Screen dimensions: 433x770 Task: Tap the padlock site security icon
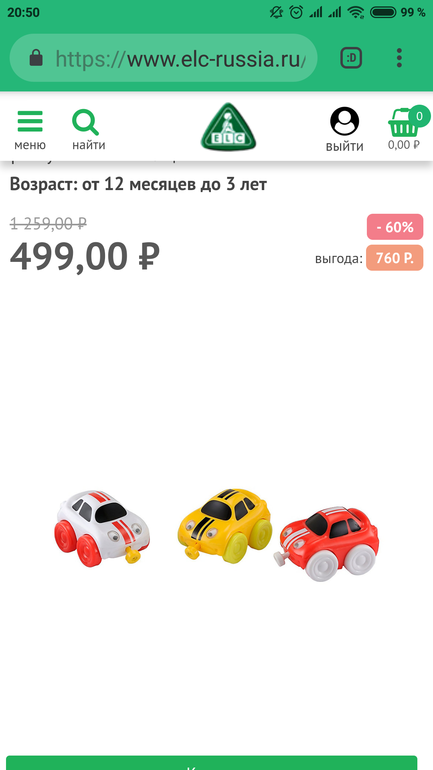36,58
